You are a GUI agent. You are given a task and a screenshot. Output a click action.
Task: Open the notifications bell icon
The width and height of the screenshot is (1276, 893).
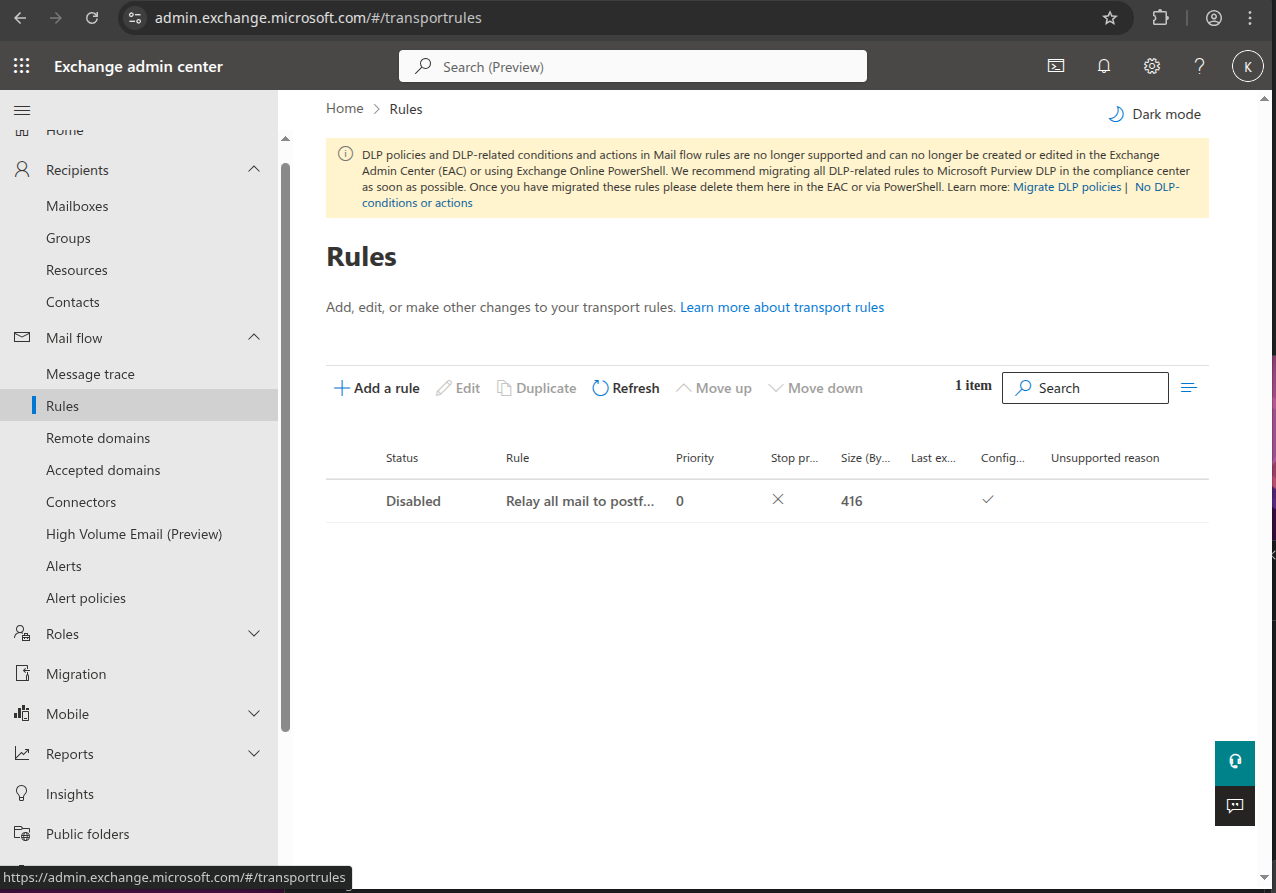click(x=1104, y=66)
